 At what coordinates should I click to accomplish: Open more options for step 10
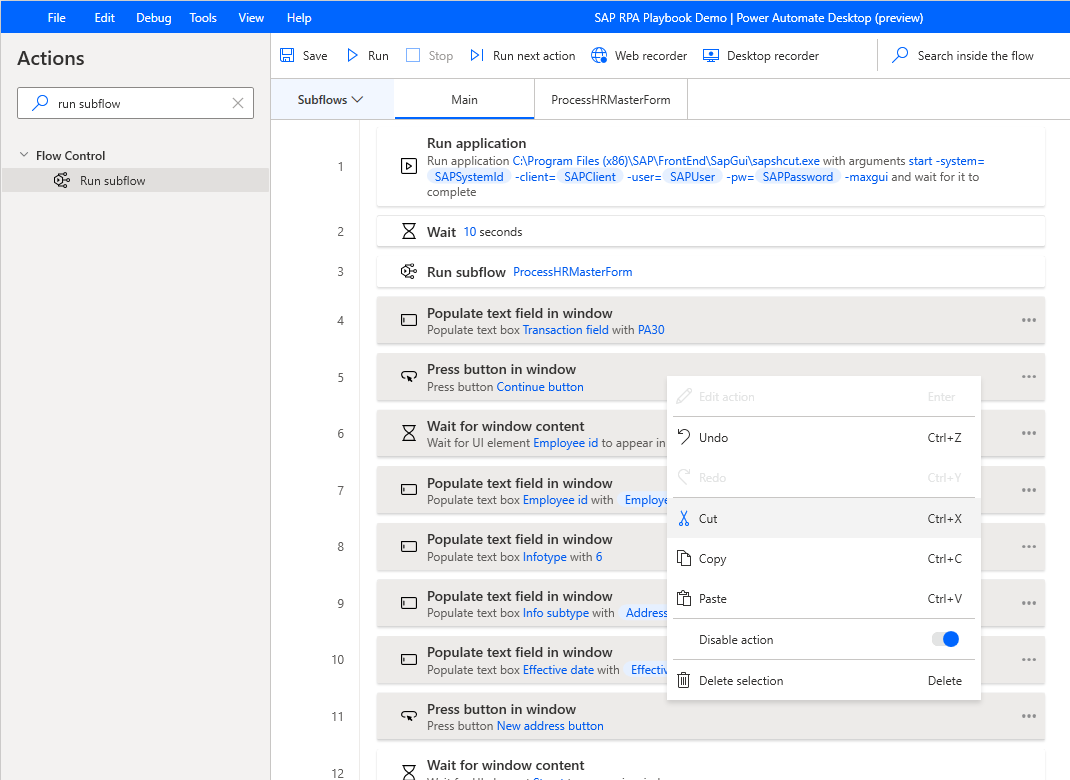[1029, 660]
